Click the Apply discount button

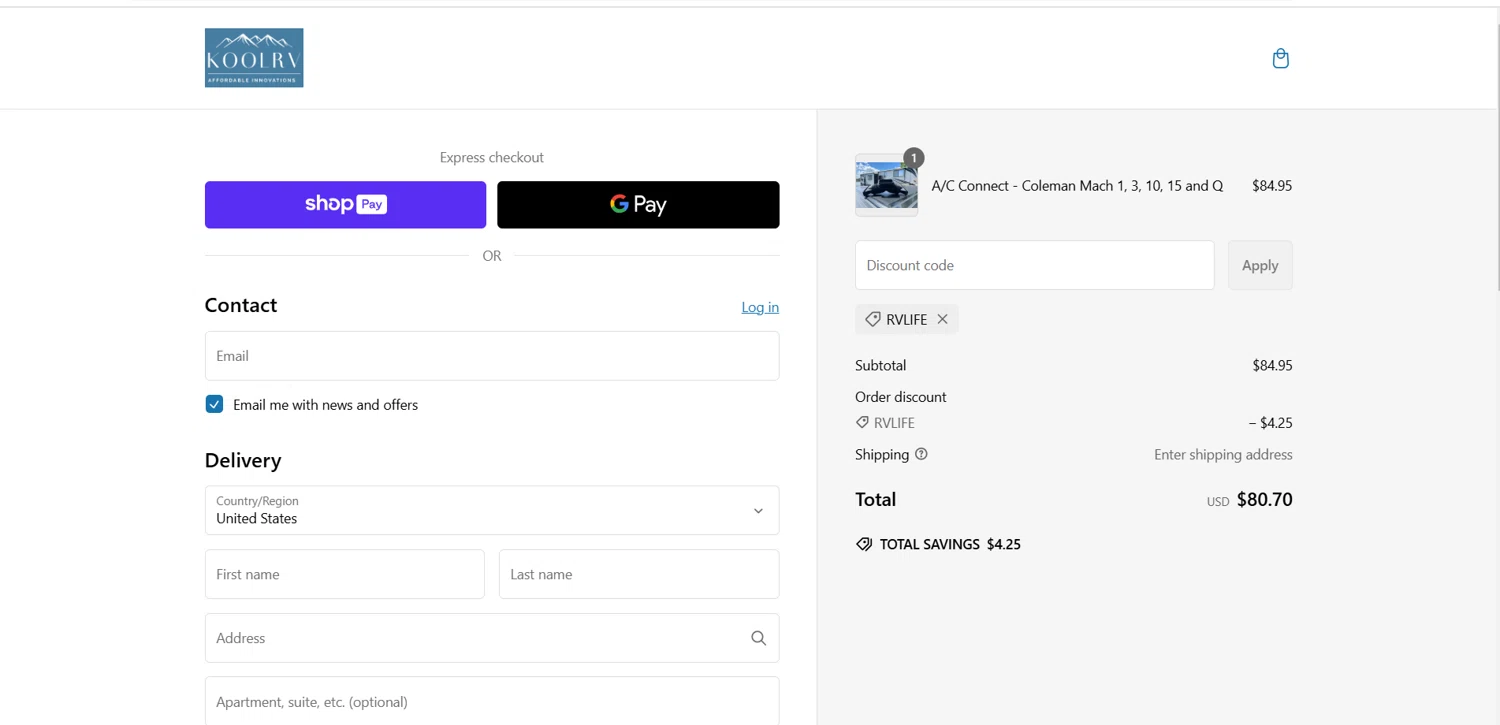1260,265
